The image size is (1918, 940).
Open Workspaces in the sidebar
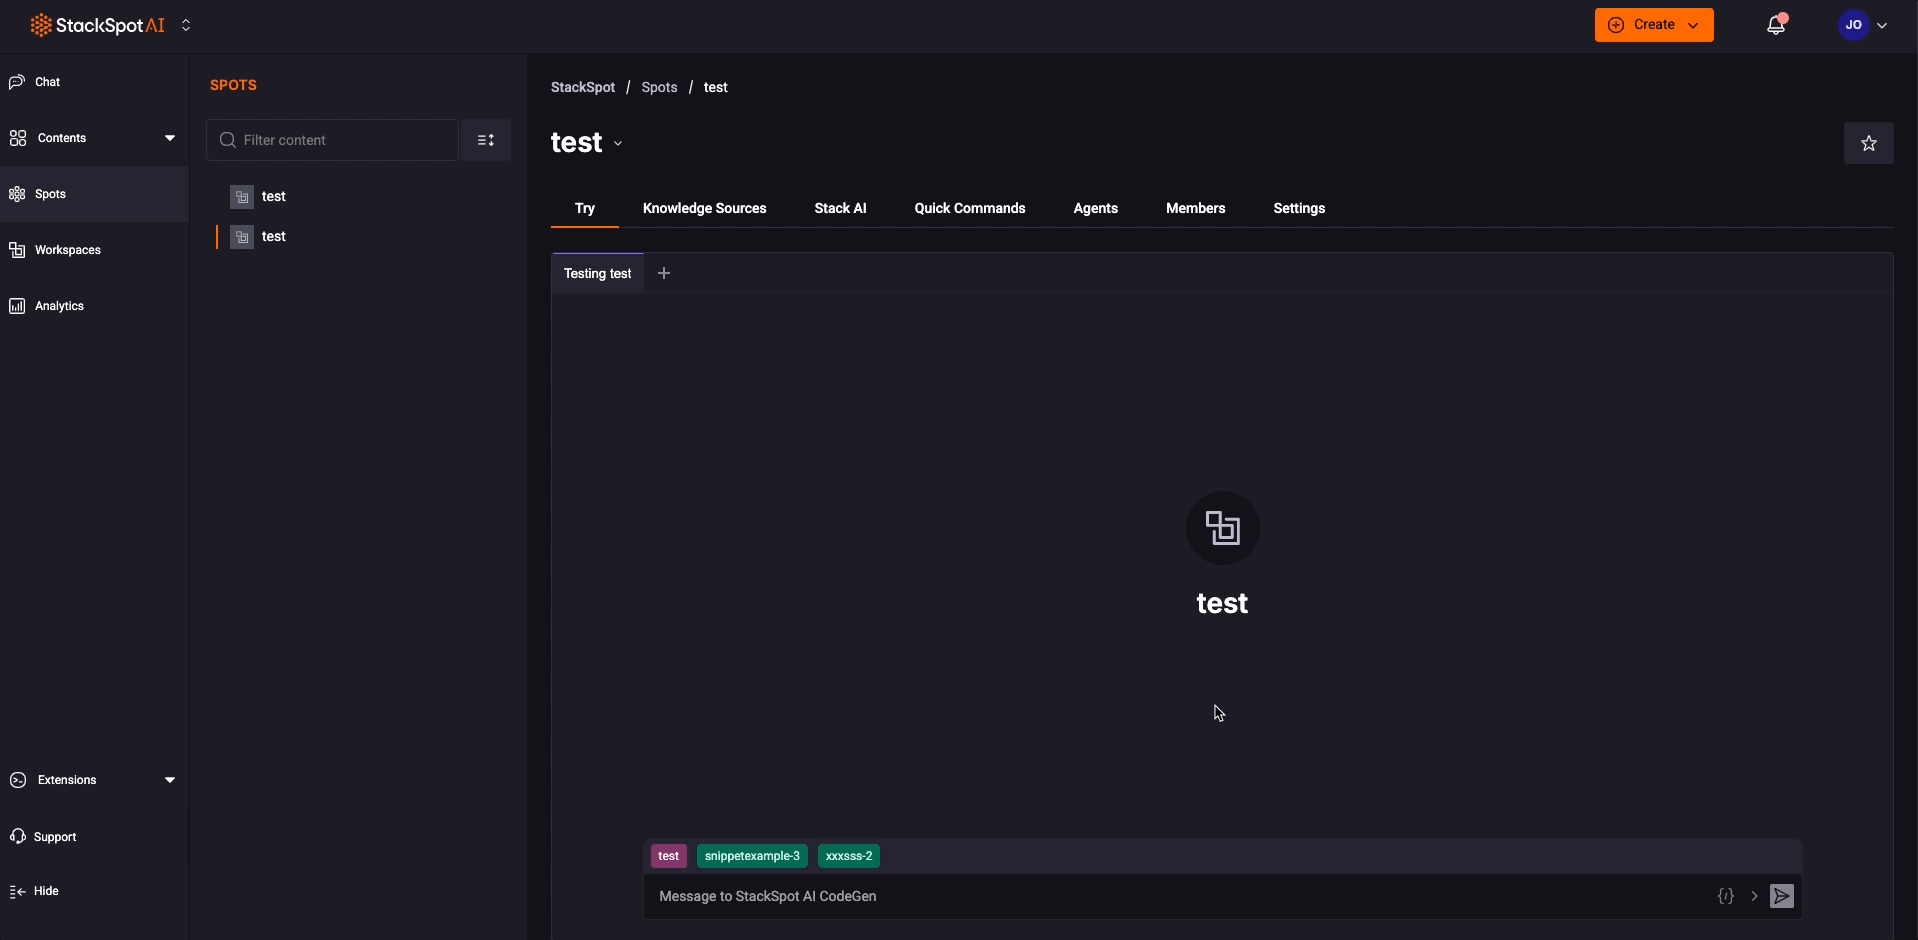pos(67,250)
